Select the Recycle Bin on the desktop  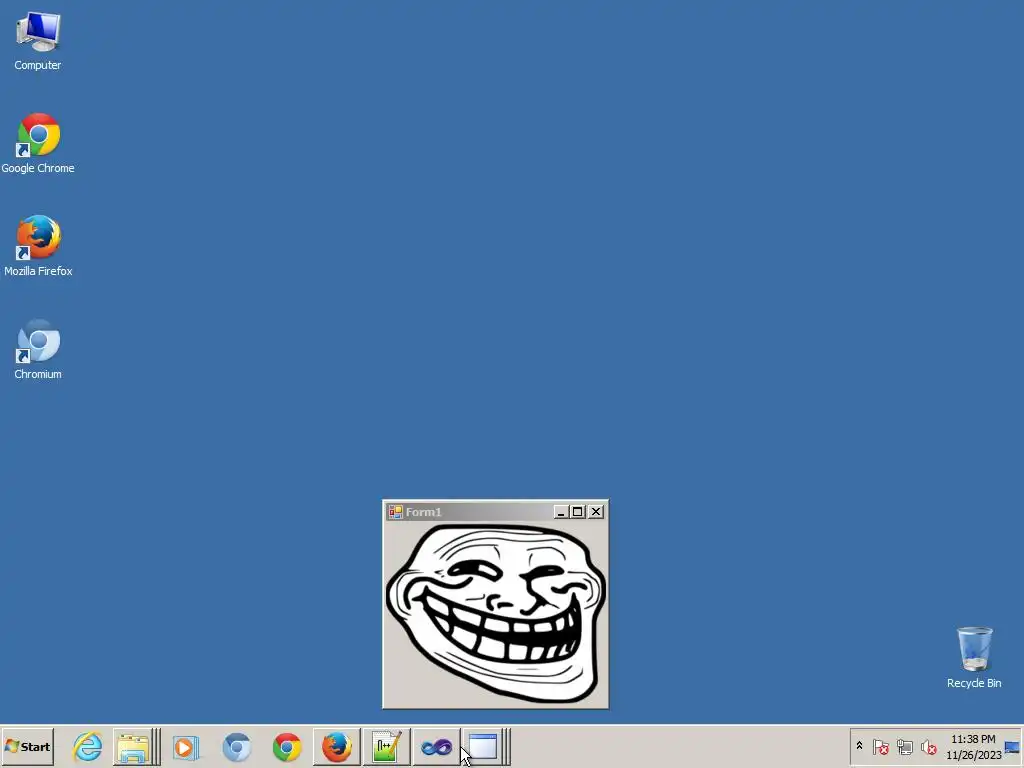click(974, 658)
